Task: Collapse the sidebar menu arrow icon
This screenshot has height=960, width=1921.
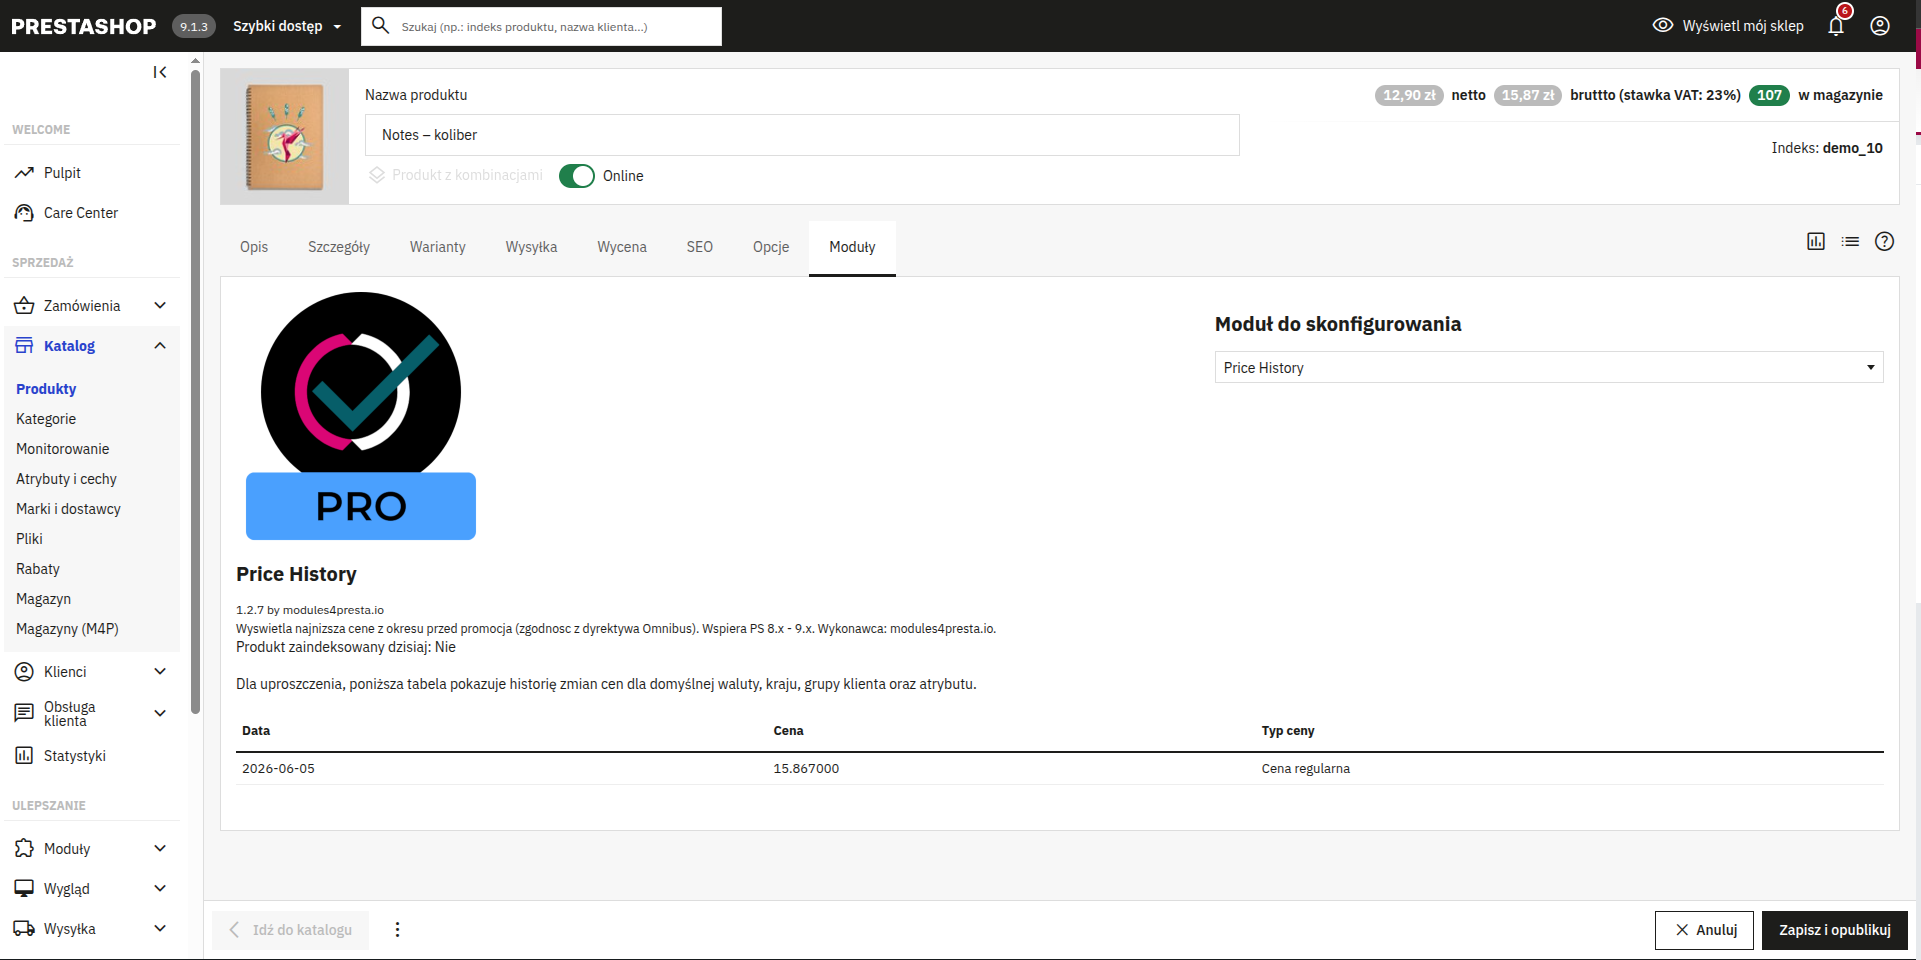Action: [x=160, y=72]
